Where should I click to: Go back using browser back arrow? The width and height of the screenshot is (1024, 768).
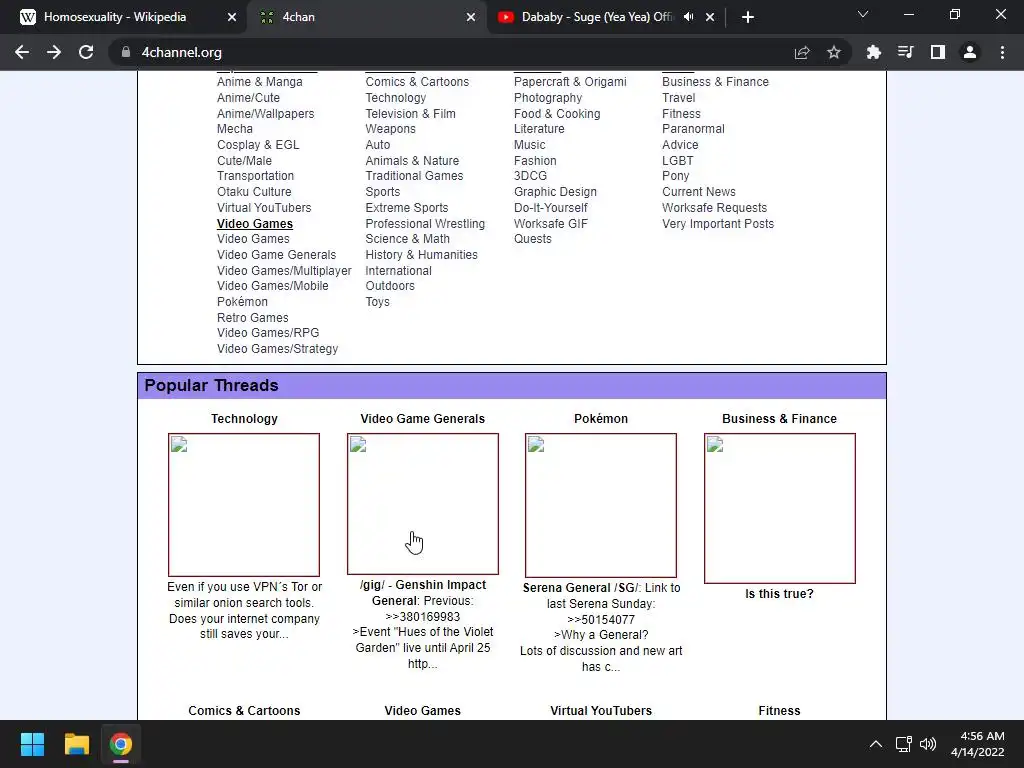pos(22,52)
